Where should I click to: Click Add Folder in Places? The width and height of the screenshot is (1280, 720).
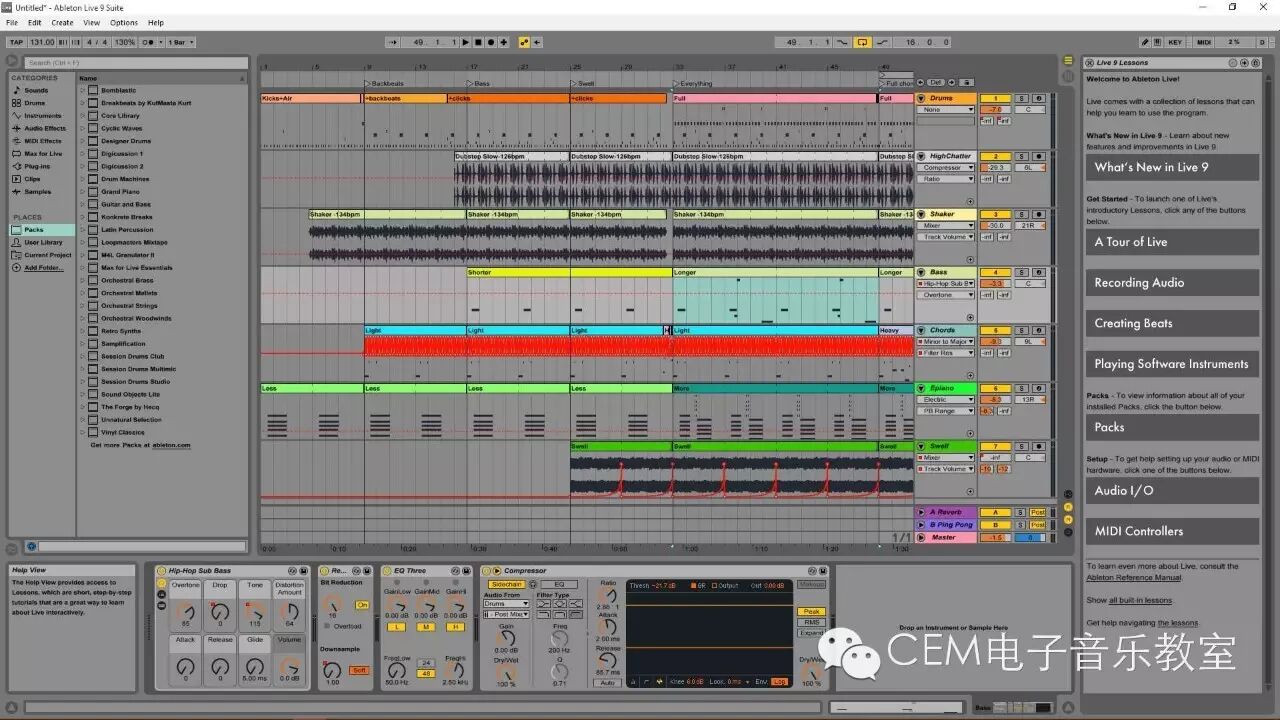42,267
